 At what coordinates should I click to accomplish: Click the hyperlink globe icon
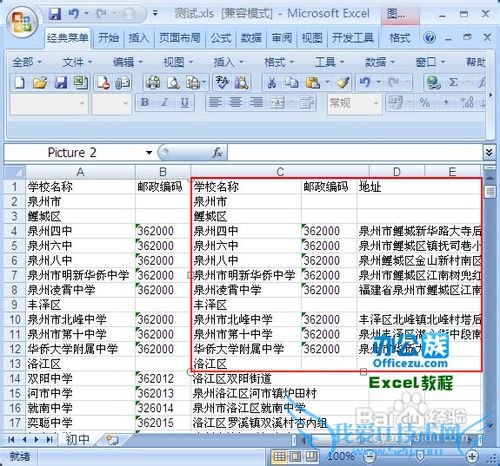(434, 83)
